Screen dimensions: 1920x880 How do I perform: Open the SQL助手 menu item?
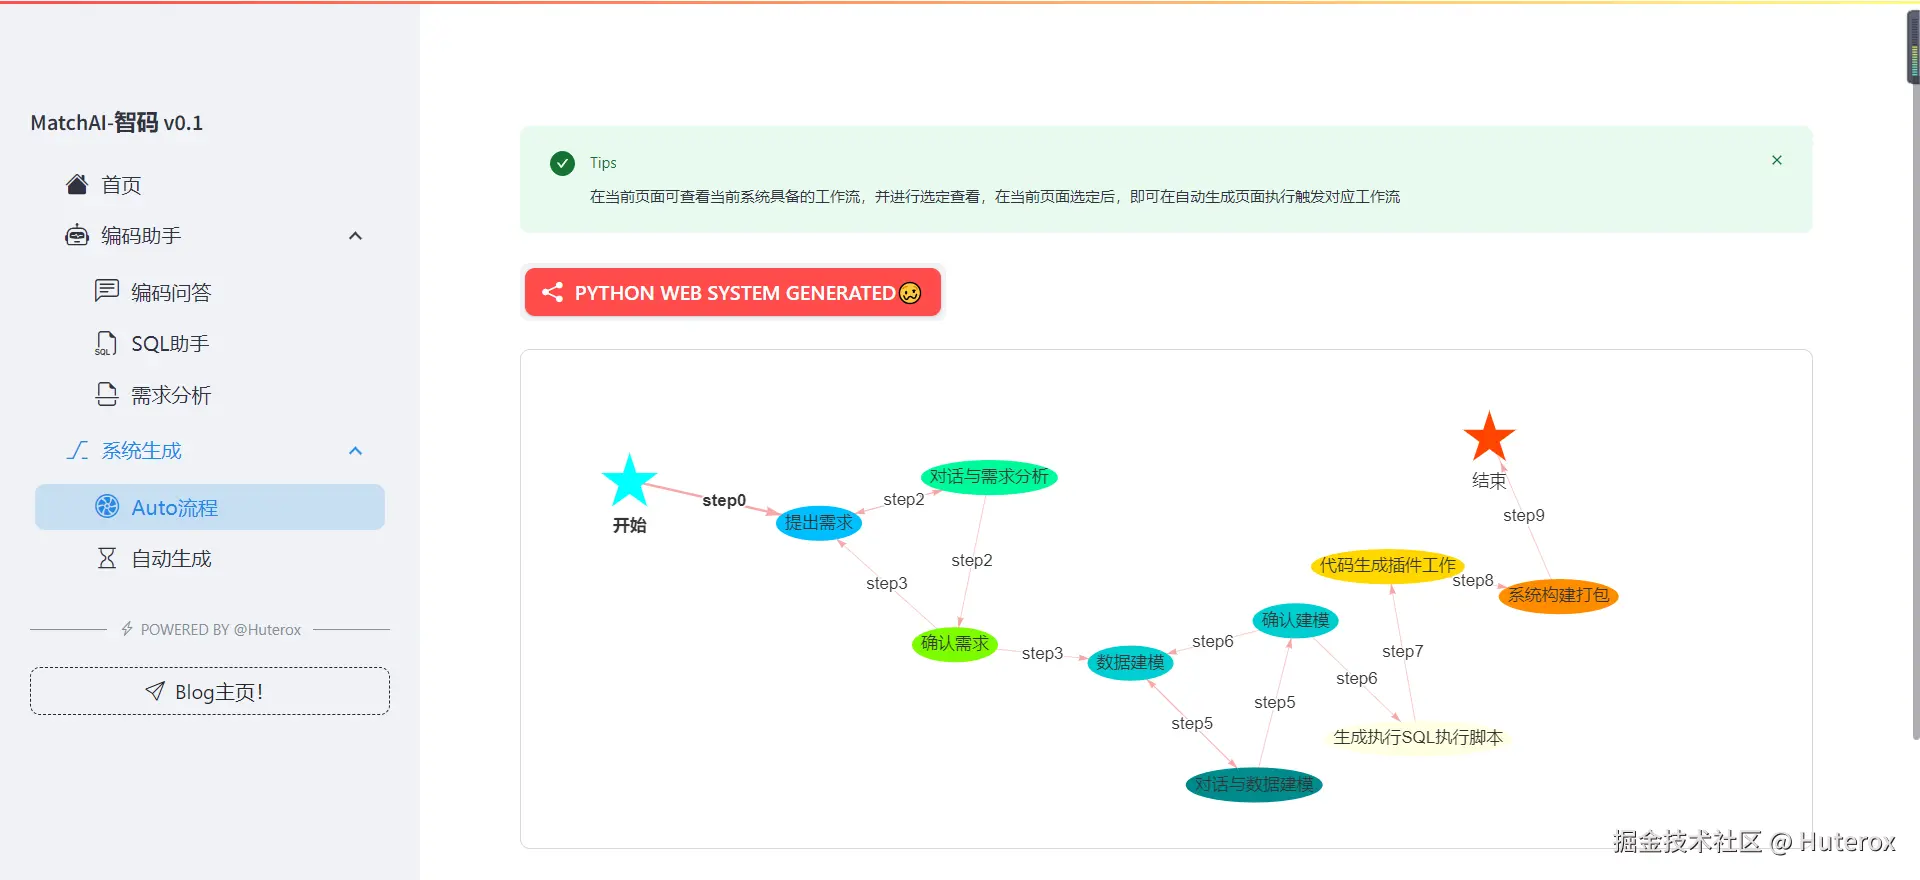pos(170,343)
